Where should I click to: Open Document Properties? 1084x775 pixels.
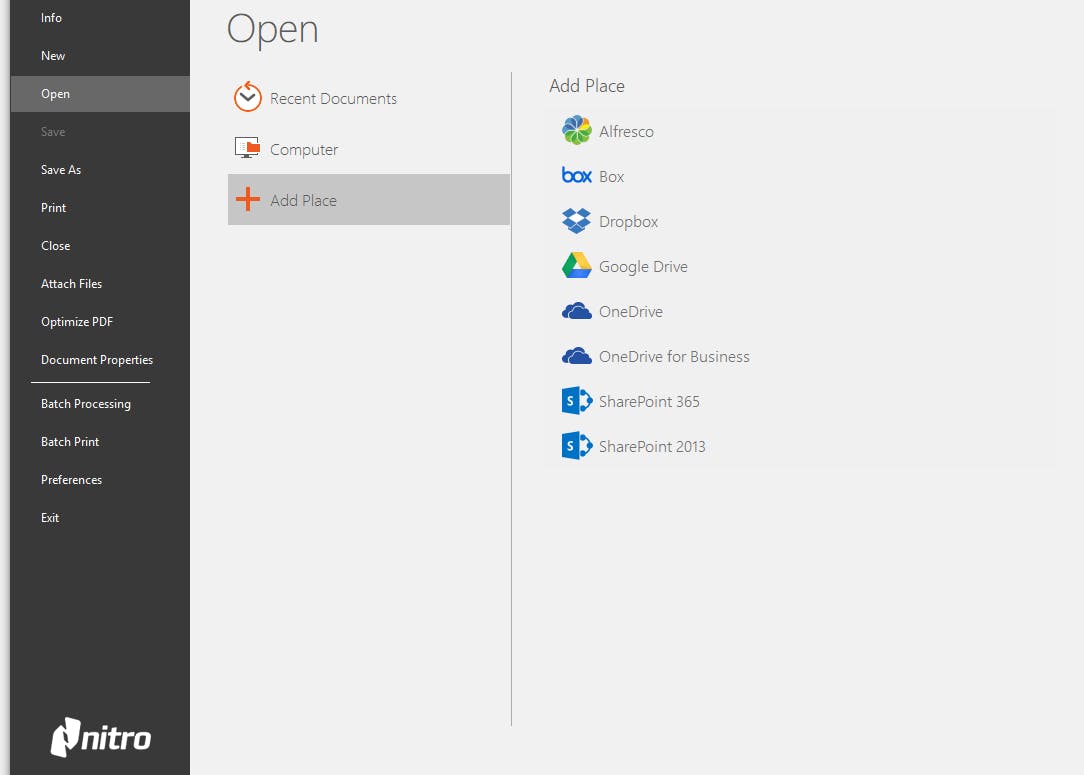(x=97, y=360)
